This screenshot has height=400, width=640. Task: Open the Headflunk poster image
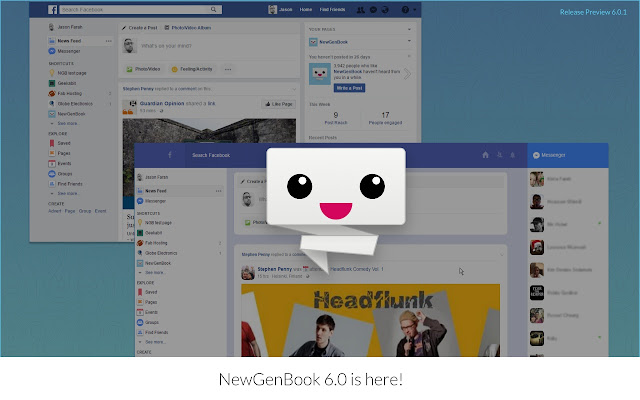pos(370,320)
